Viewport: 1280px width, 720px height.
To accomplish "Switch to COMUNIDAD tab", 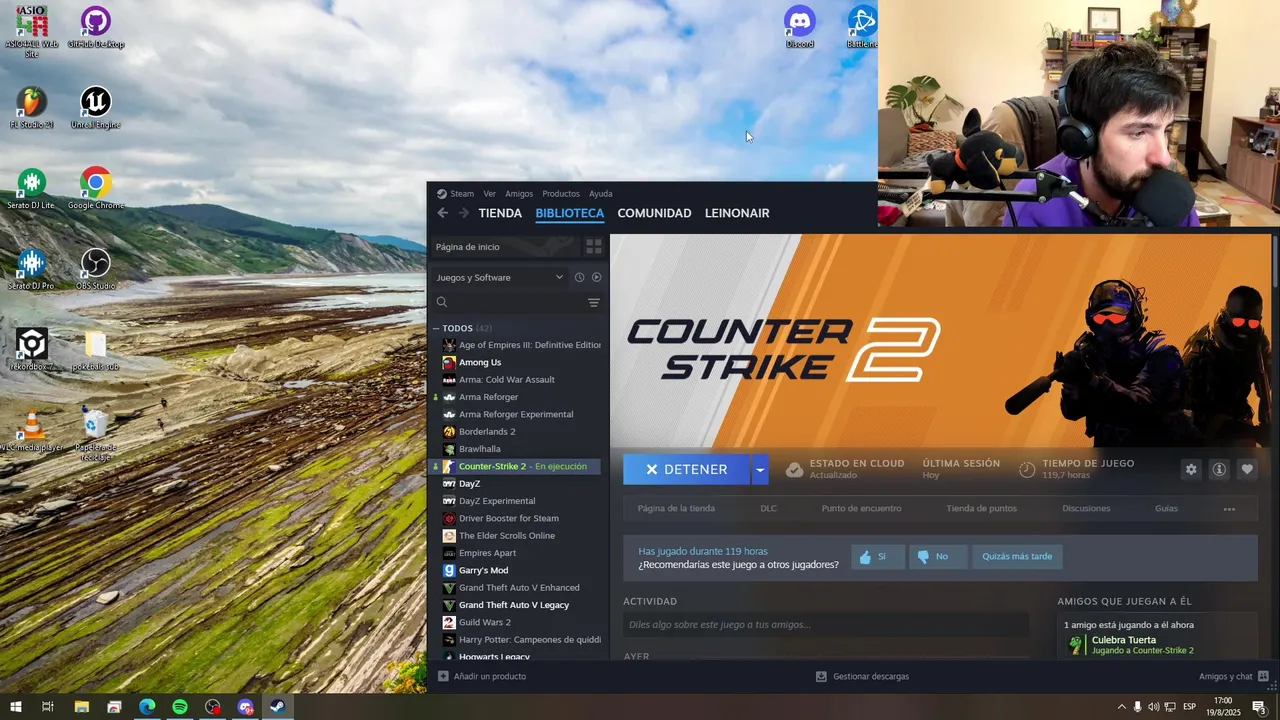I will coord(654,213).
